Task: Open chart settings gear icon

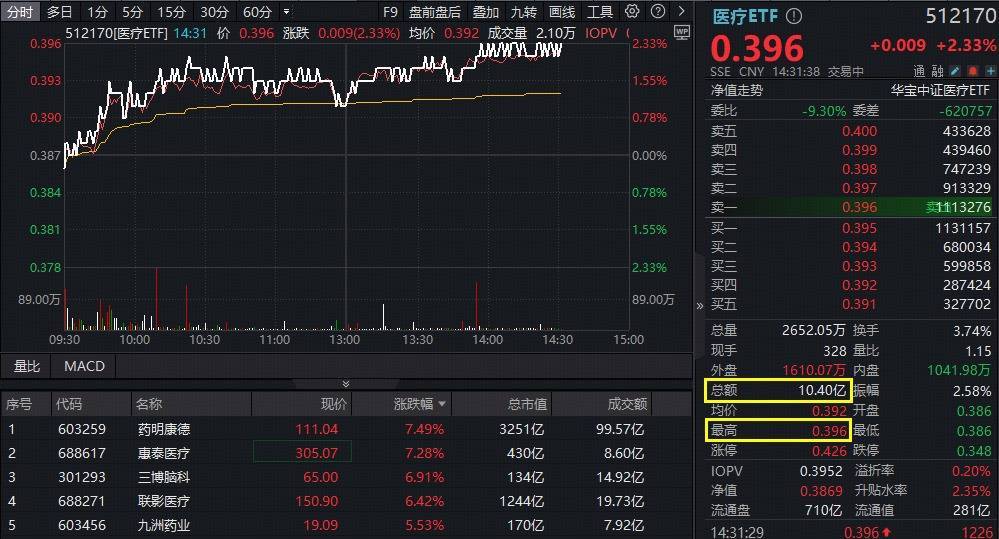Action: [632, 12]
